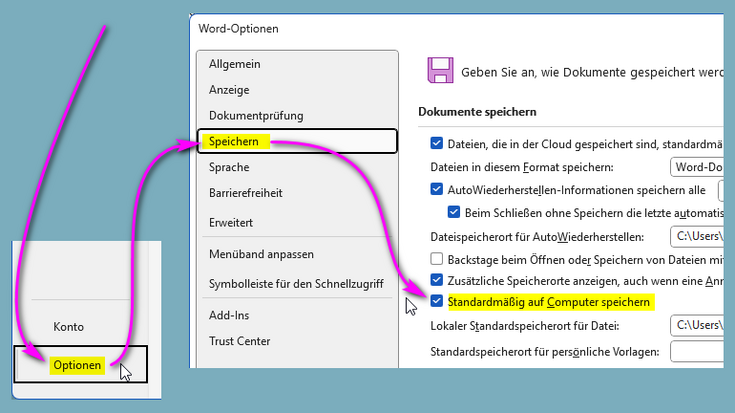Toggle Standardmäßig auf Computer speichern checkbox
This screenshot has width=735, height=413.
(436, 301)
